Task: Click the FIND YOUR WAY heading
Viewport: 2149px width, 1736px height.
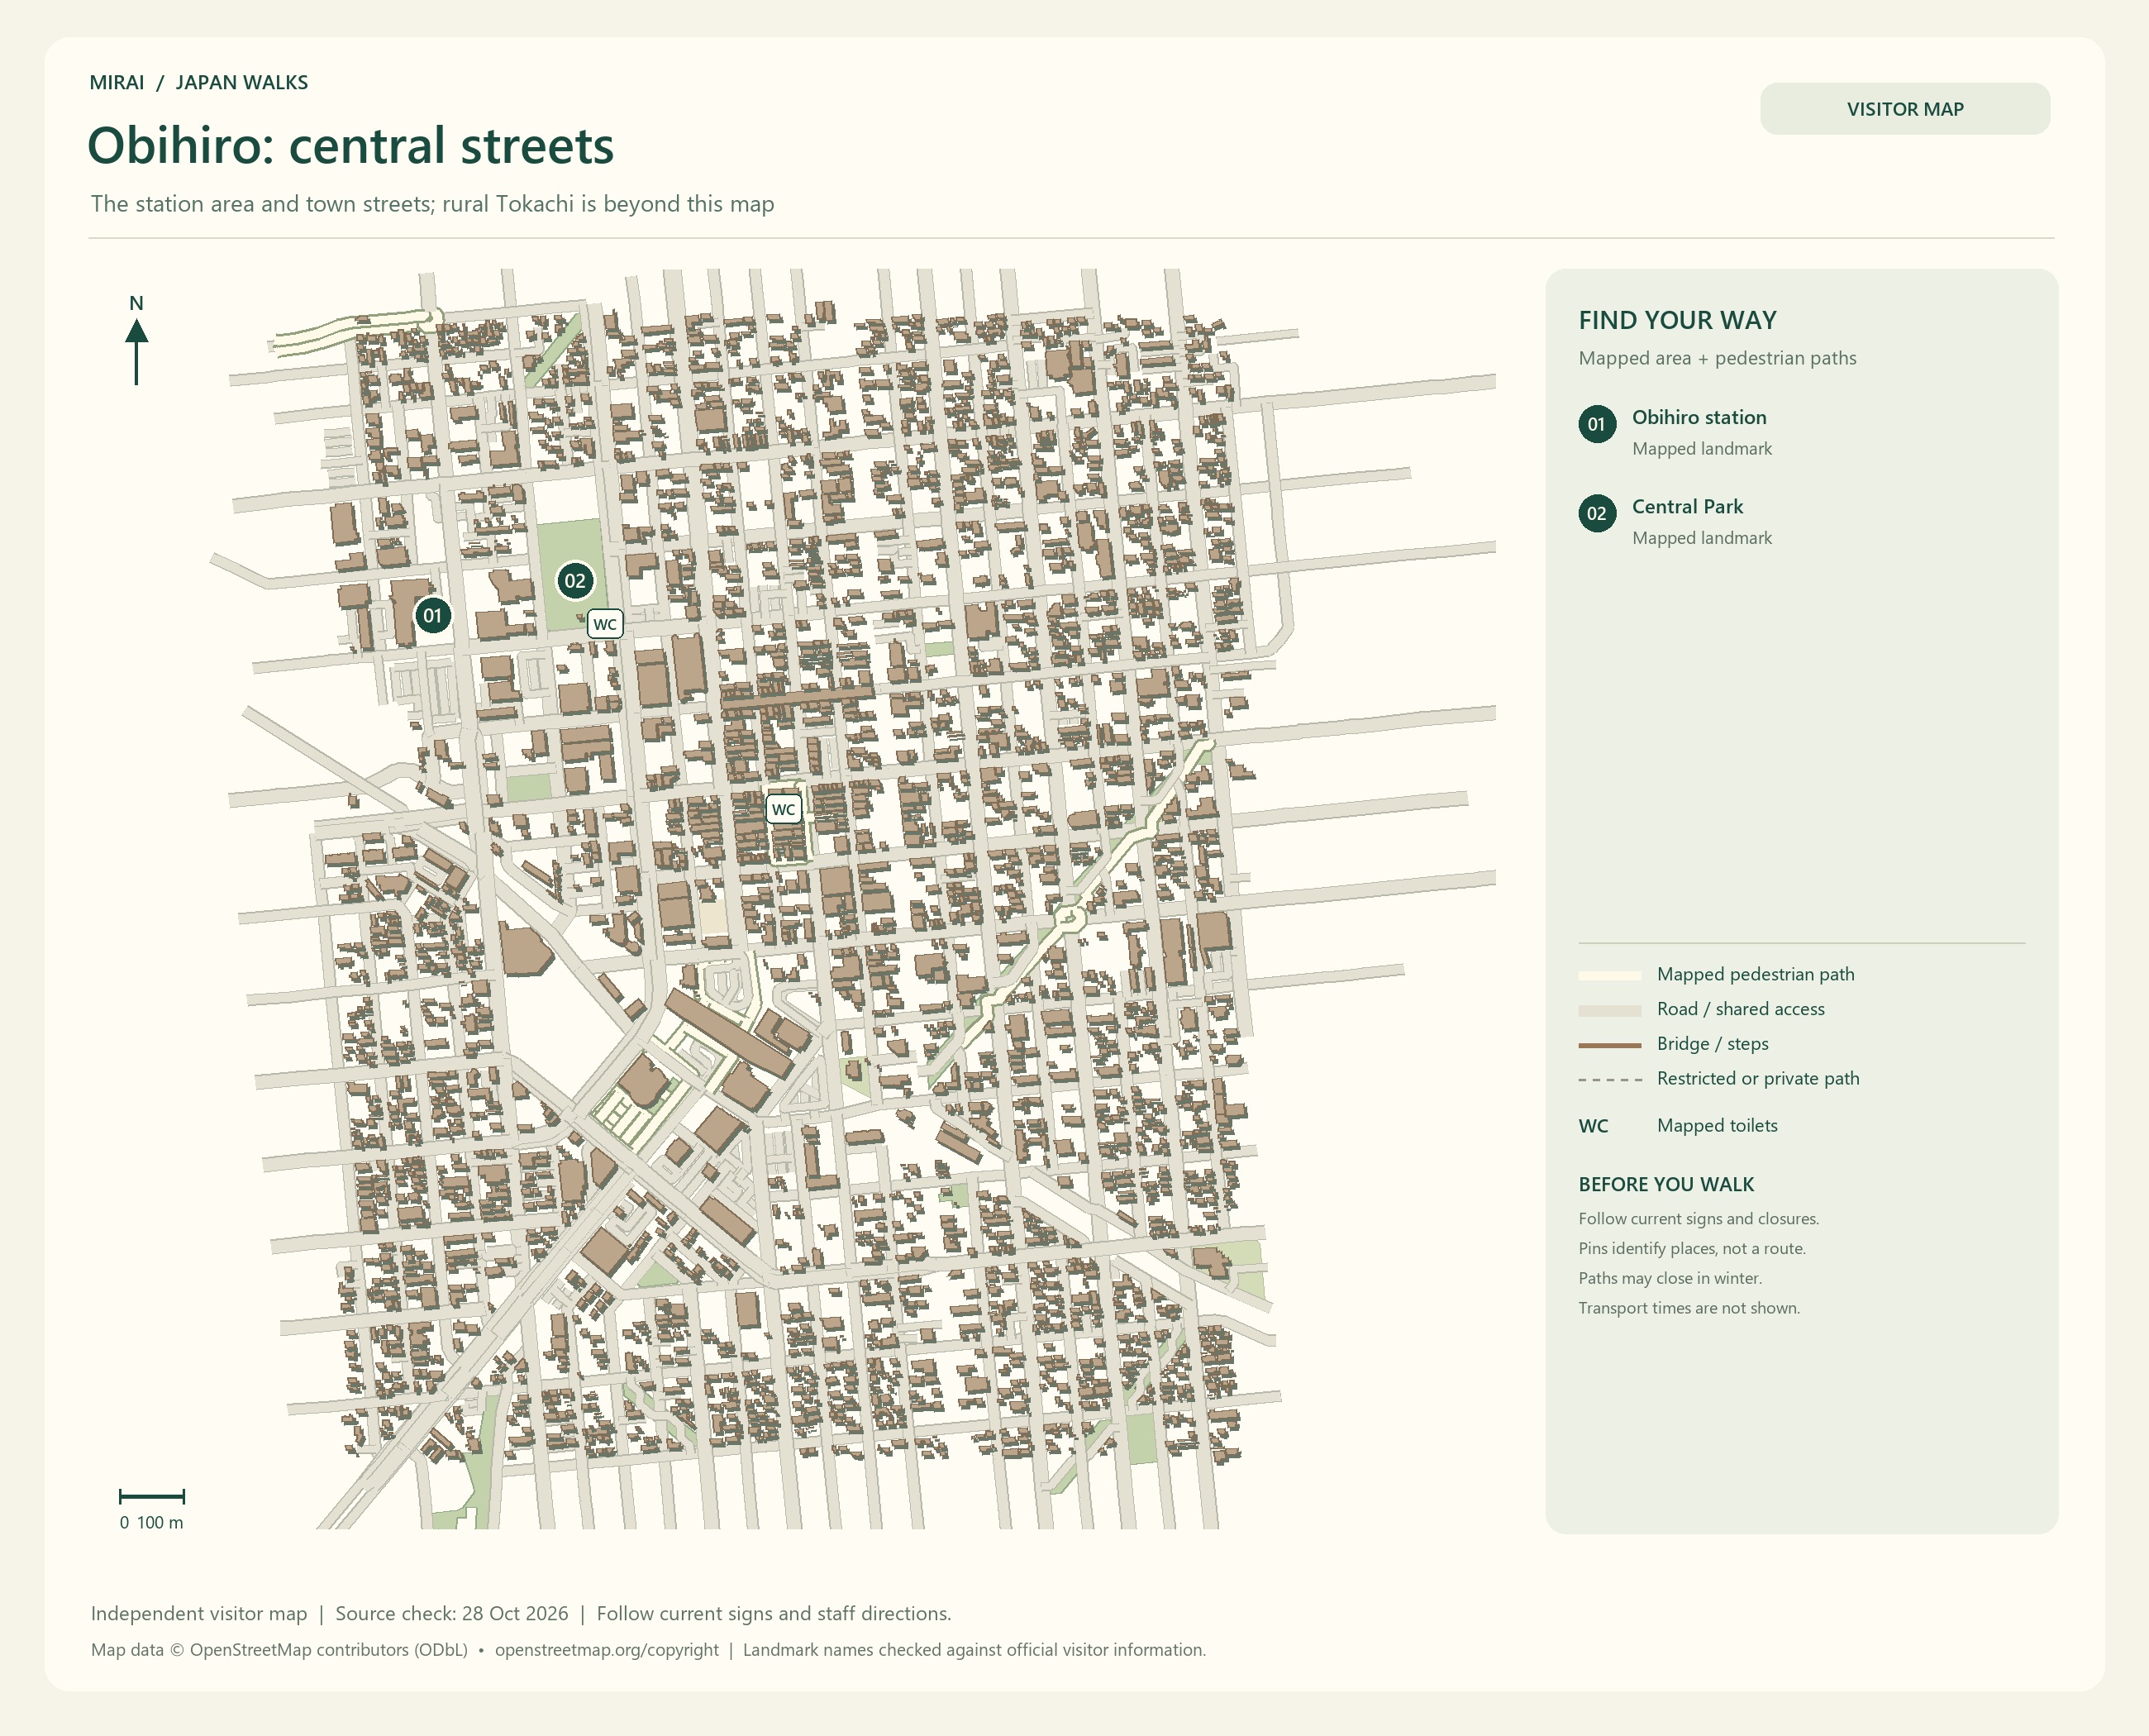Action: pos(1678,320)
